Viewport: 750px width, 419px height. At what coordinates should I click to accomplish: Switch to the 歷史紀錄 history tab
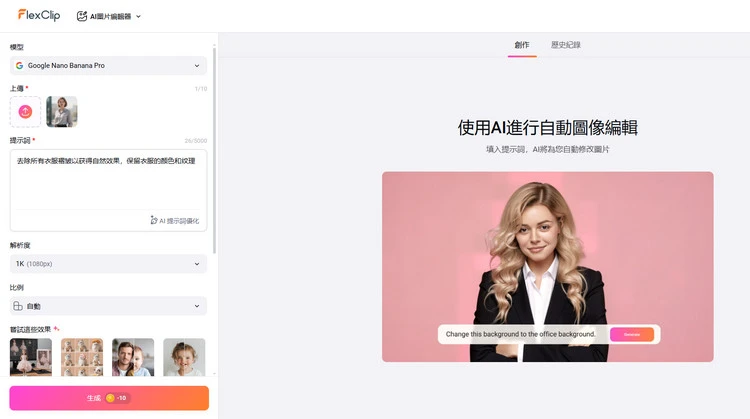566,45
